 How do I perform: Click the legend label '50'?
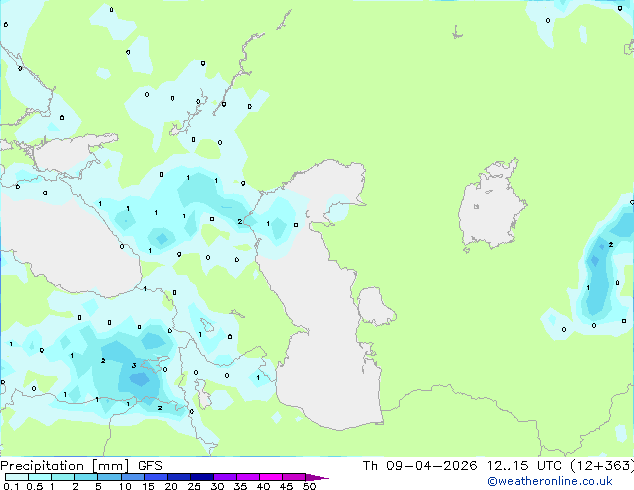pos(309,486)
